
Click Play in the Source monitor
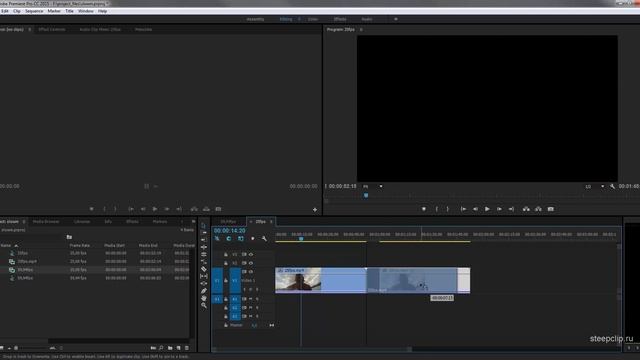[x=155, y=209]
